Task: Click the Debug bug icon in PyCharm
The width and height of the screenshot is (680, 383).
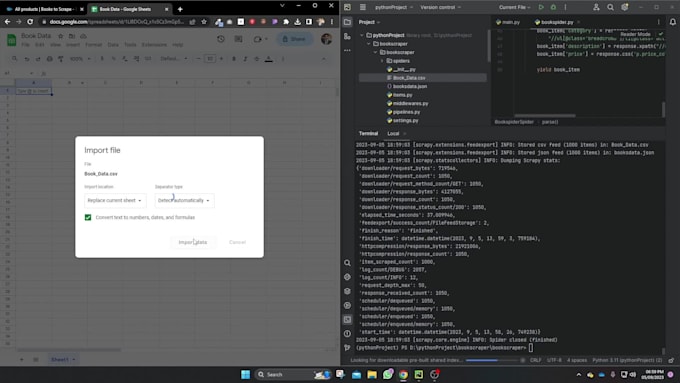Action: [x=553, y=7]
